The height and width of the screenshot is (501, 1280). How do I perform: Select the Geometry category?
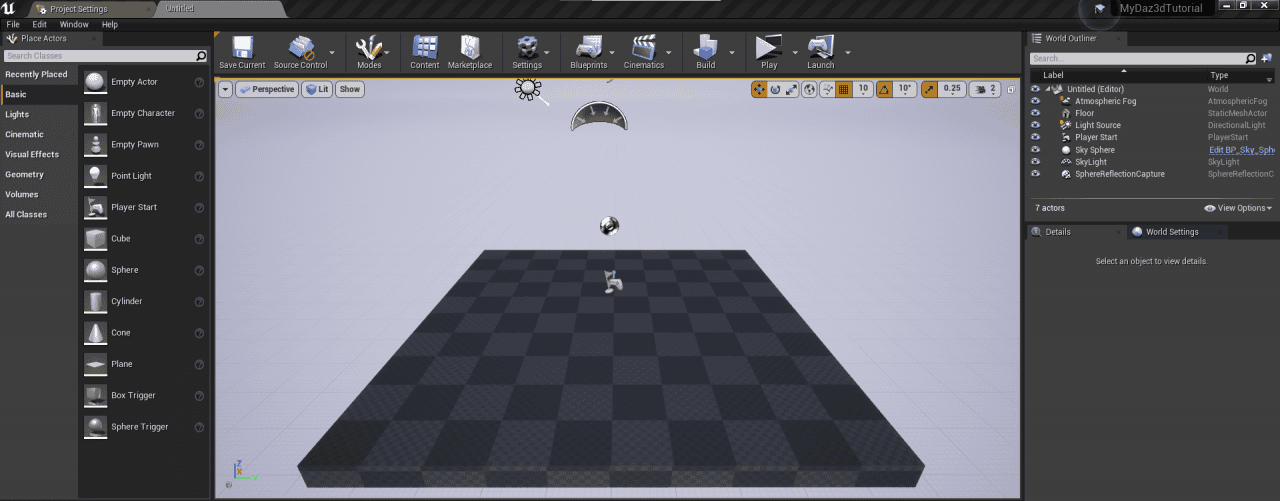tap(25, 174)
